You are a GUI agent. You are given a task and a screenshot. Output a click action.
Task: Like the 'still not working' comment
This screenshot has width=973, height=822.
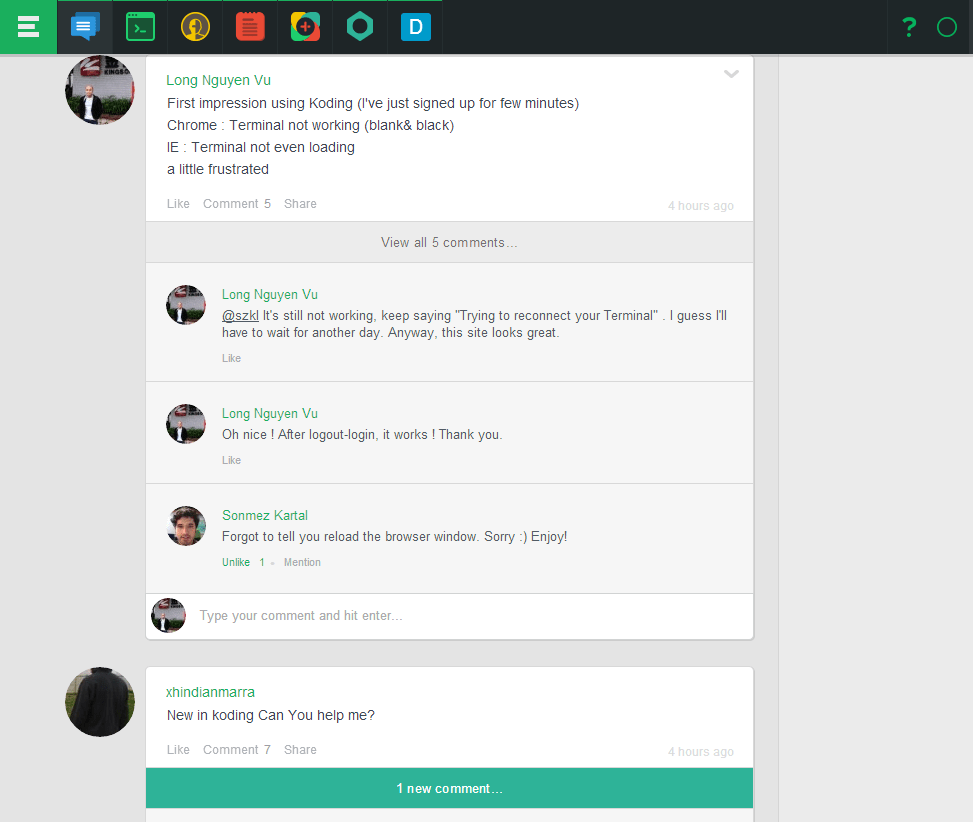click(x=231, y=358)
